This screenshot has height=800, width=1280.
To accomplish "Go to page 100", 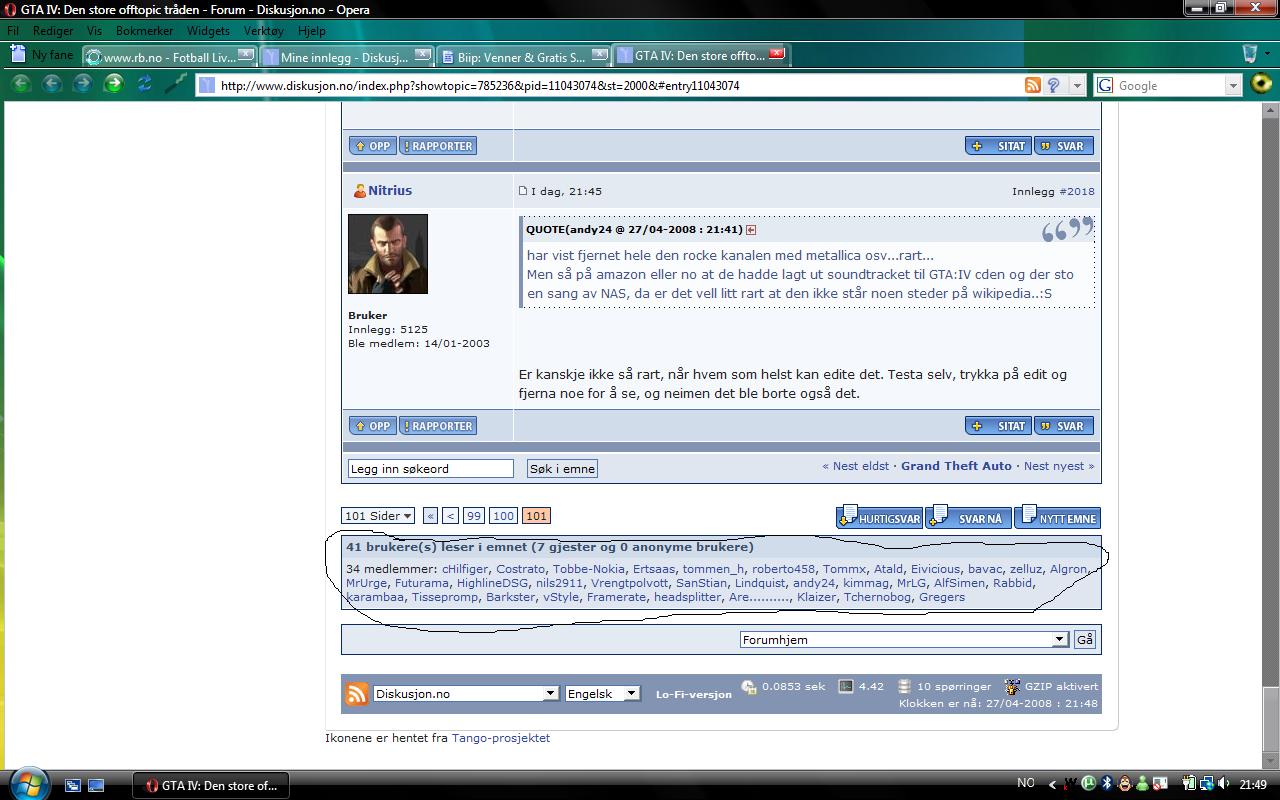I will (503, 516).
